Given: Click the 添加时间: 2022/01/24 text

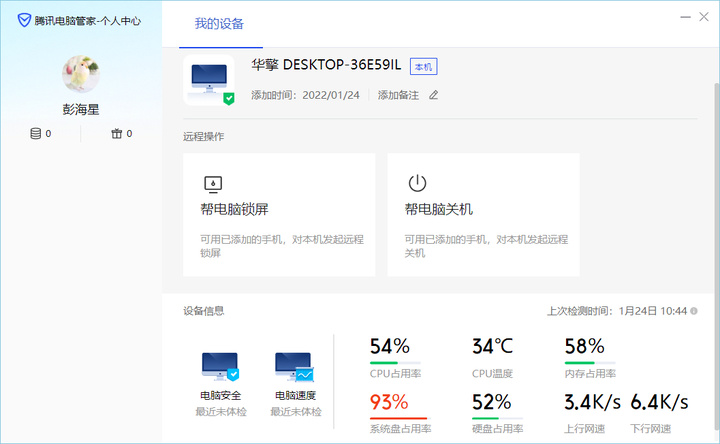Looking at the screenshot, I should [305, 95].
